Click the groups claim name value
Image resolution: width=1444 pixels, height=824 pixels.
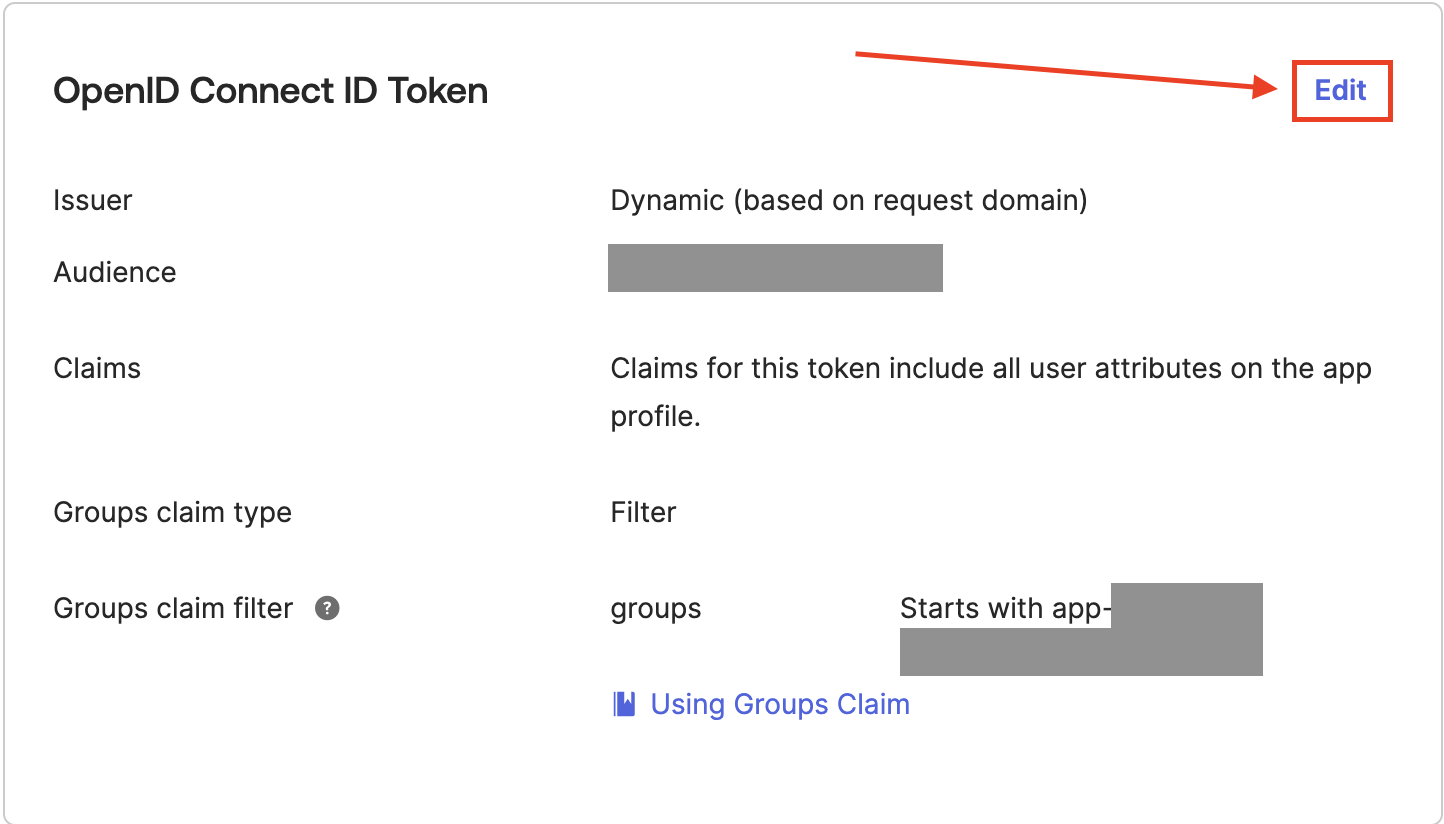656,609
